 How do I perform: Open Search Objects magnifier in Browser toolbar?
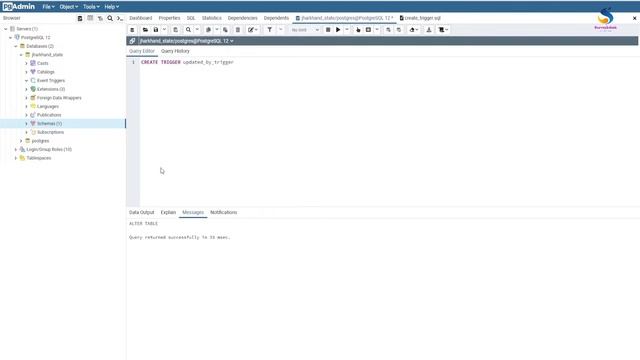coord(110,18)
